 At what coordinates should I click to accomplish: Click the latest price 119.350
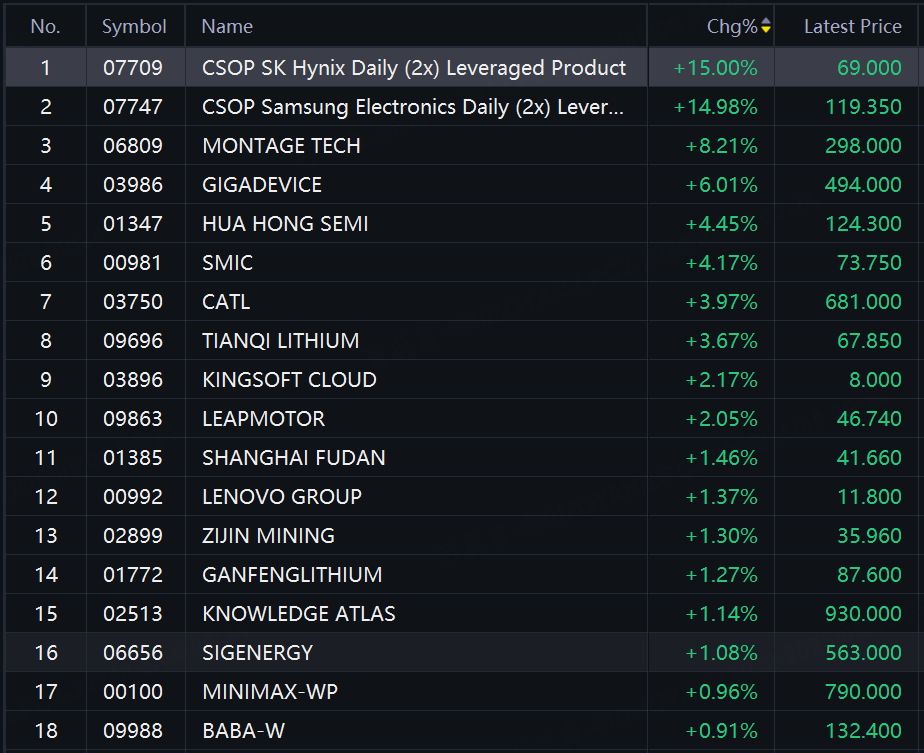click(863, 107)
